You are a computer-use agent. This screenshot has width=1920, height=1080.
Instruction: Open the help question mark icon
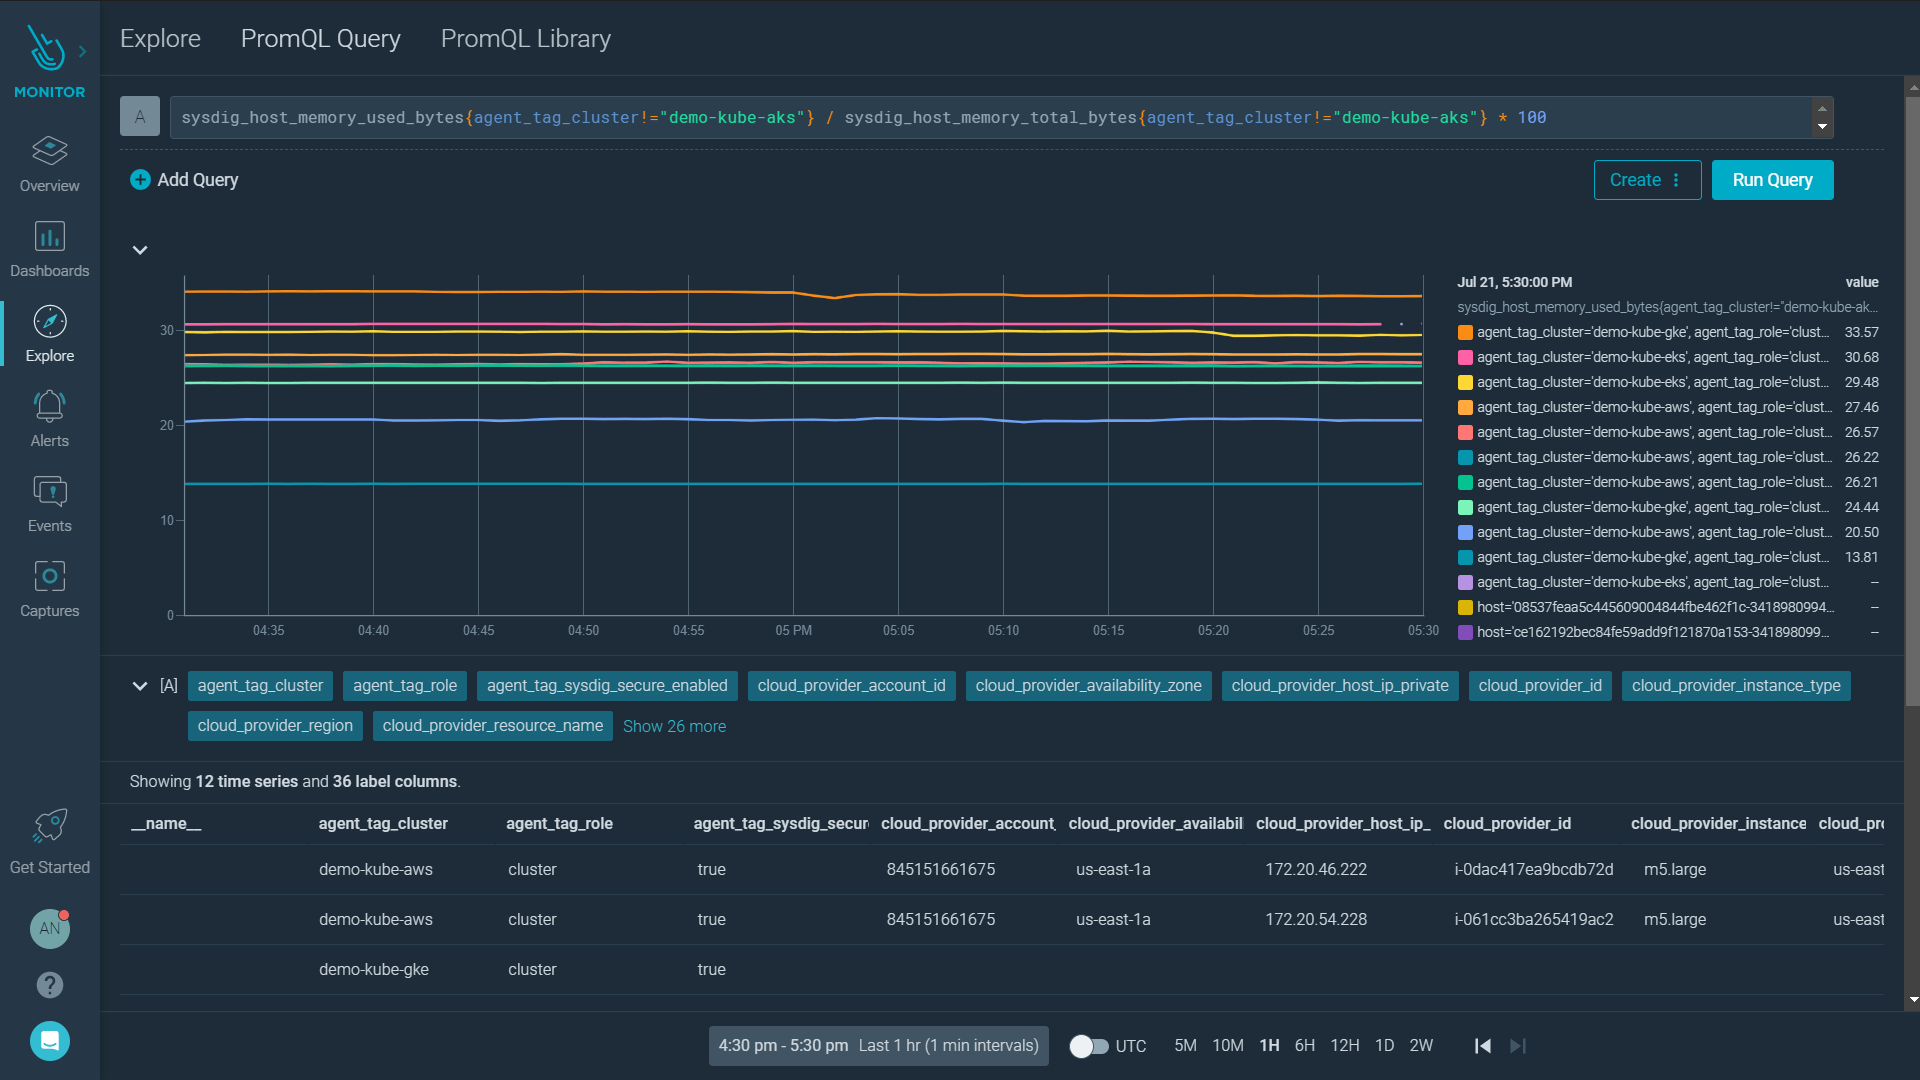pos(49,985)
